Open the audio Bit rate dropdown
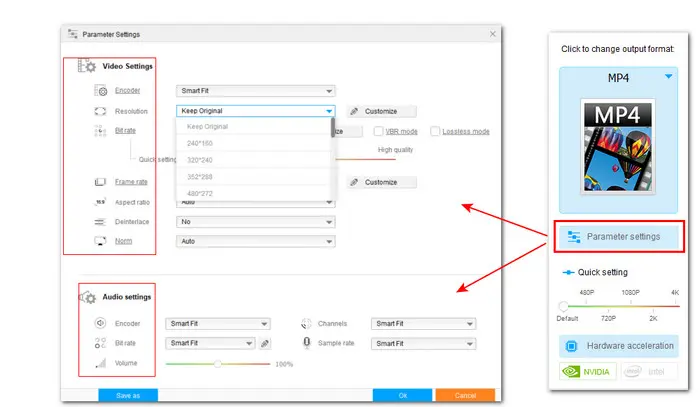 click(210, 343)
